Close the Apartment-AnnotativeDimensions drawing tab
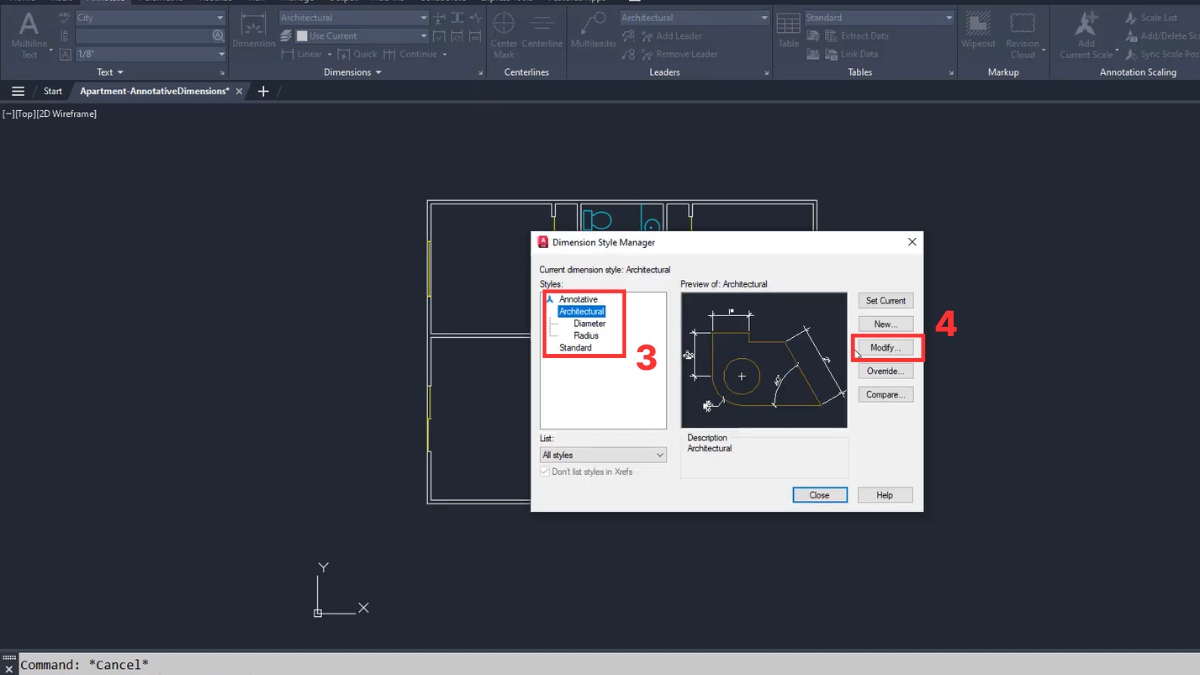1200x675 pixels. click(x=239, y=91)
